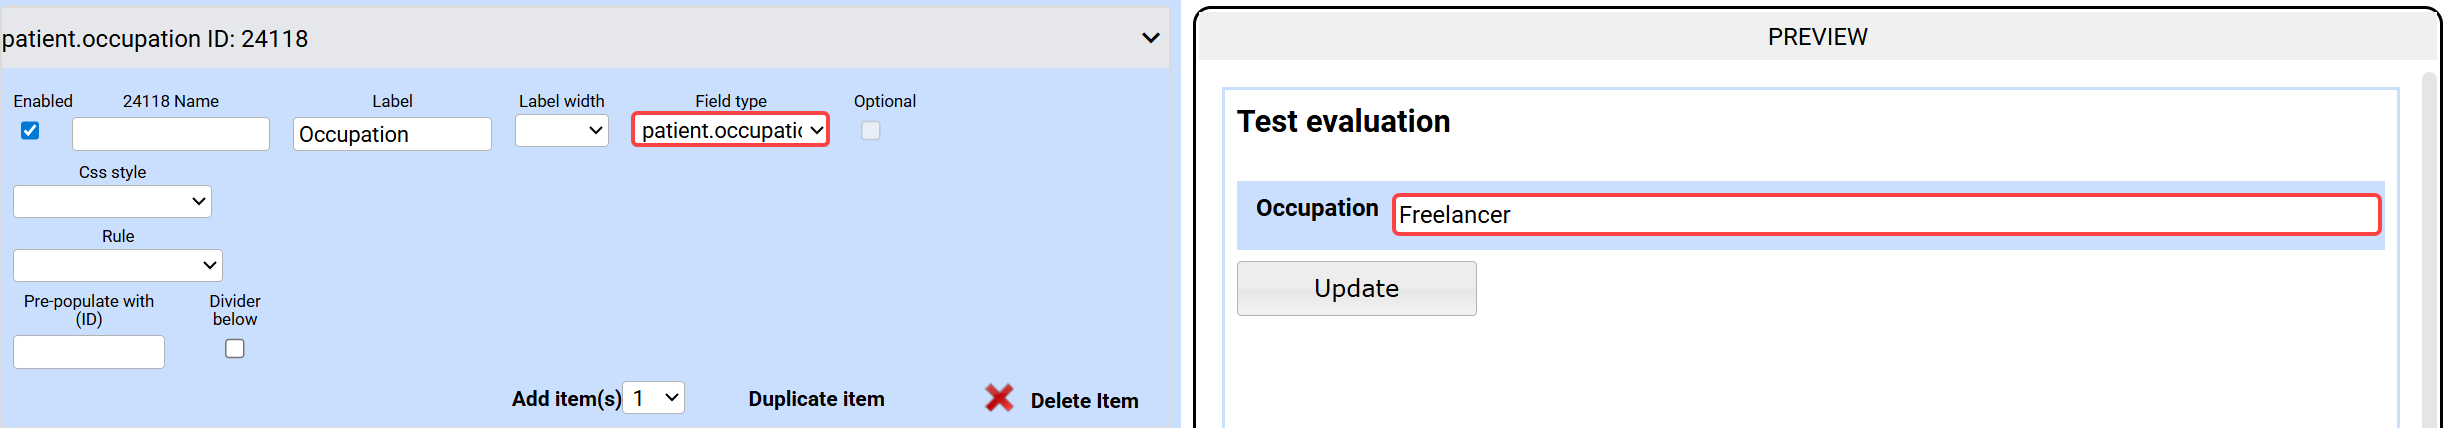Click the Occupation field containing Freelancer
Viewport: 2443px width, 428px height.
[x=1886, y=215]
